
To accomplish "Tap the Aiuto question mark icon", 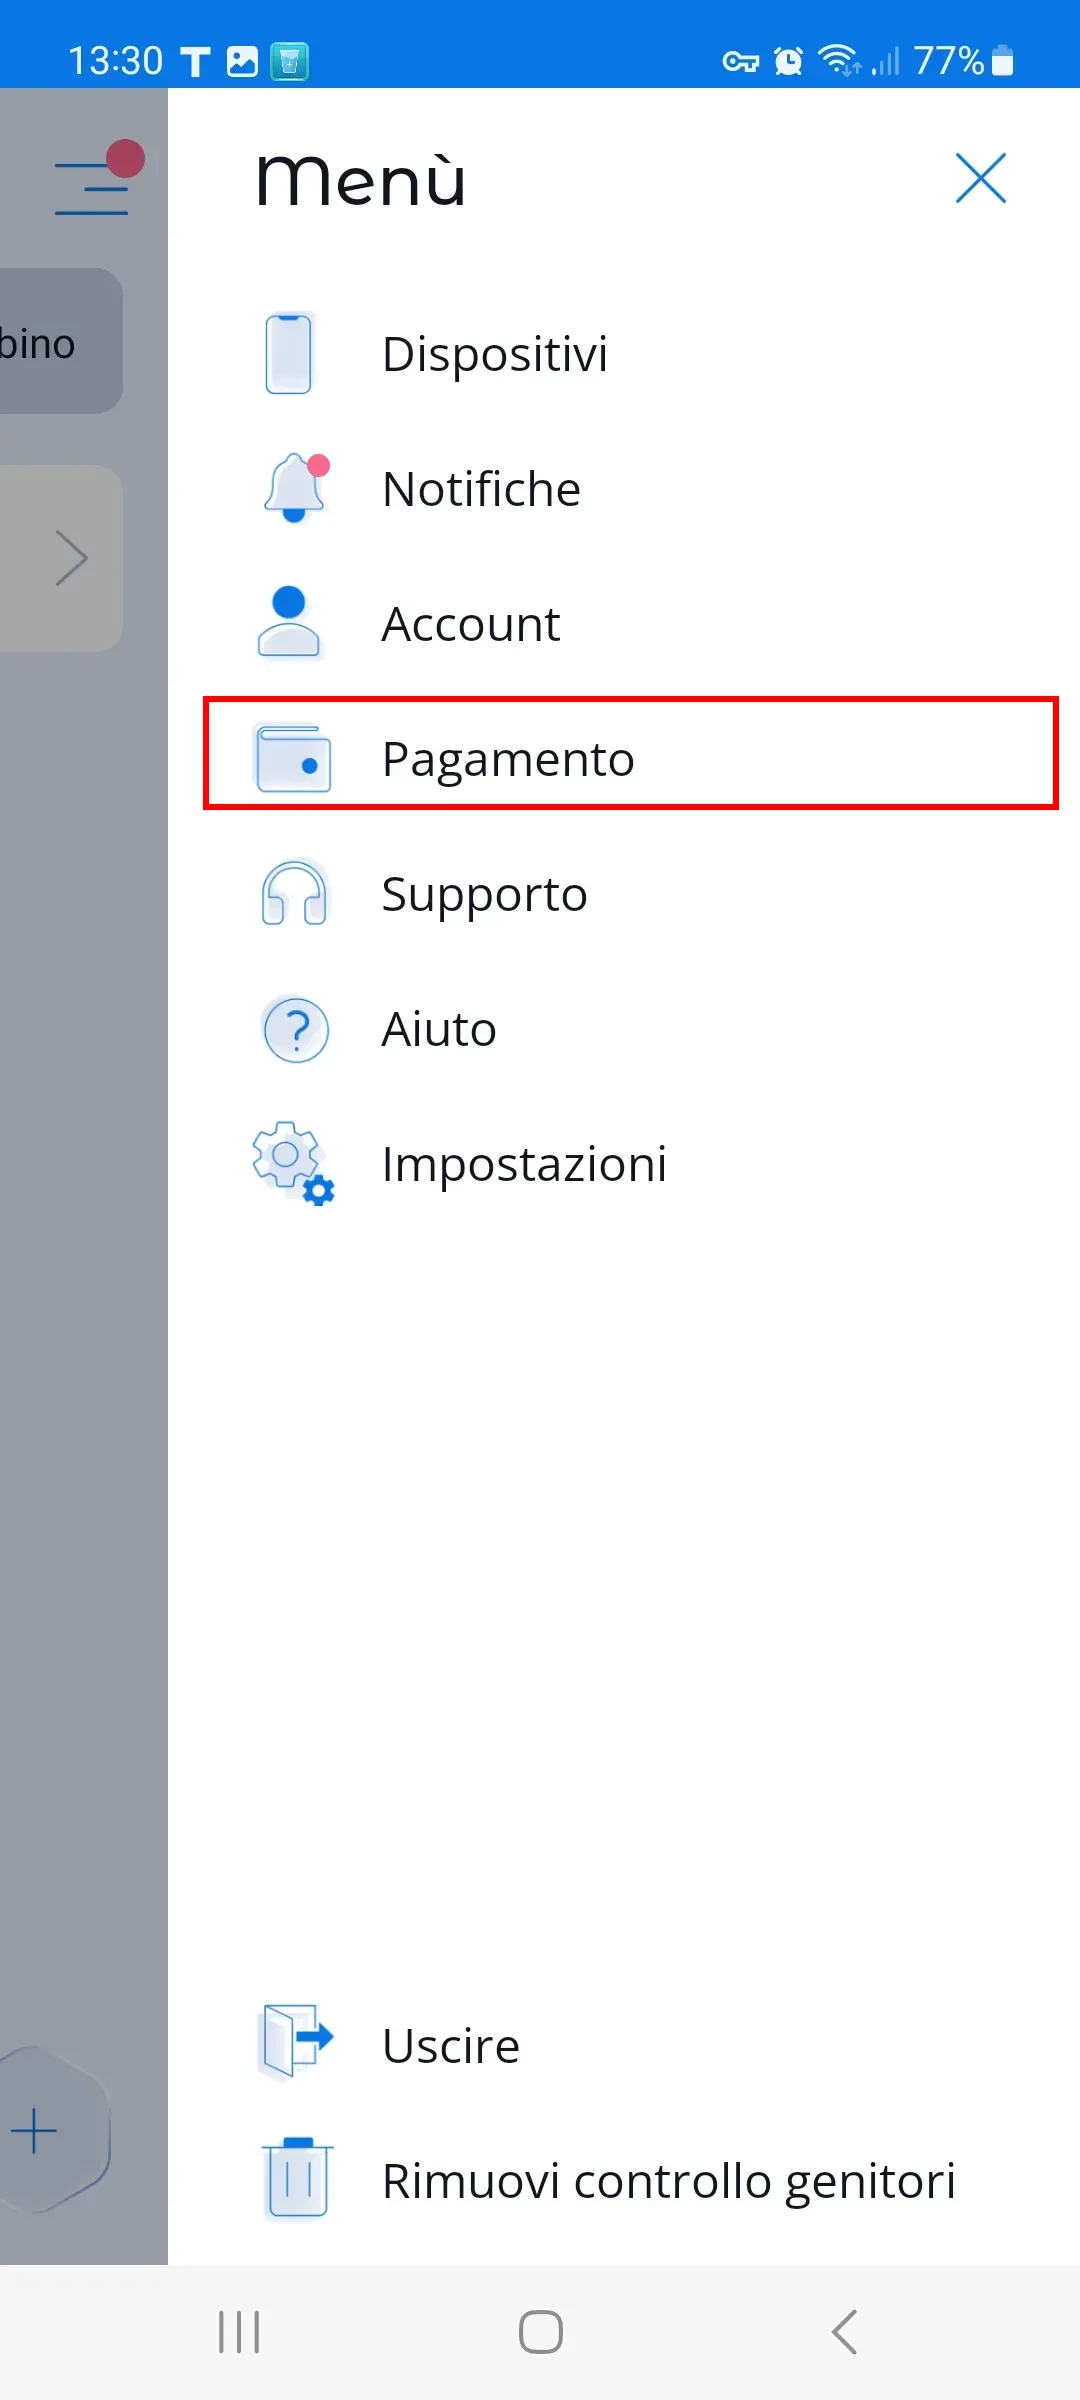I will coord(295,1029).
